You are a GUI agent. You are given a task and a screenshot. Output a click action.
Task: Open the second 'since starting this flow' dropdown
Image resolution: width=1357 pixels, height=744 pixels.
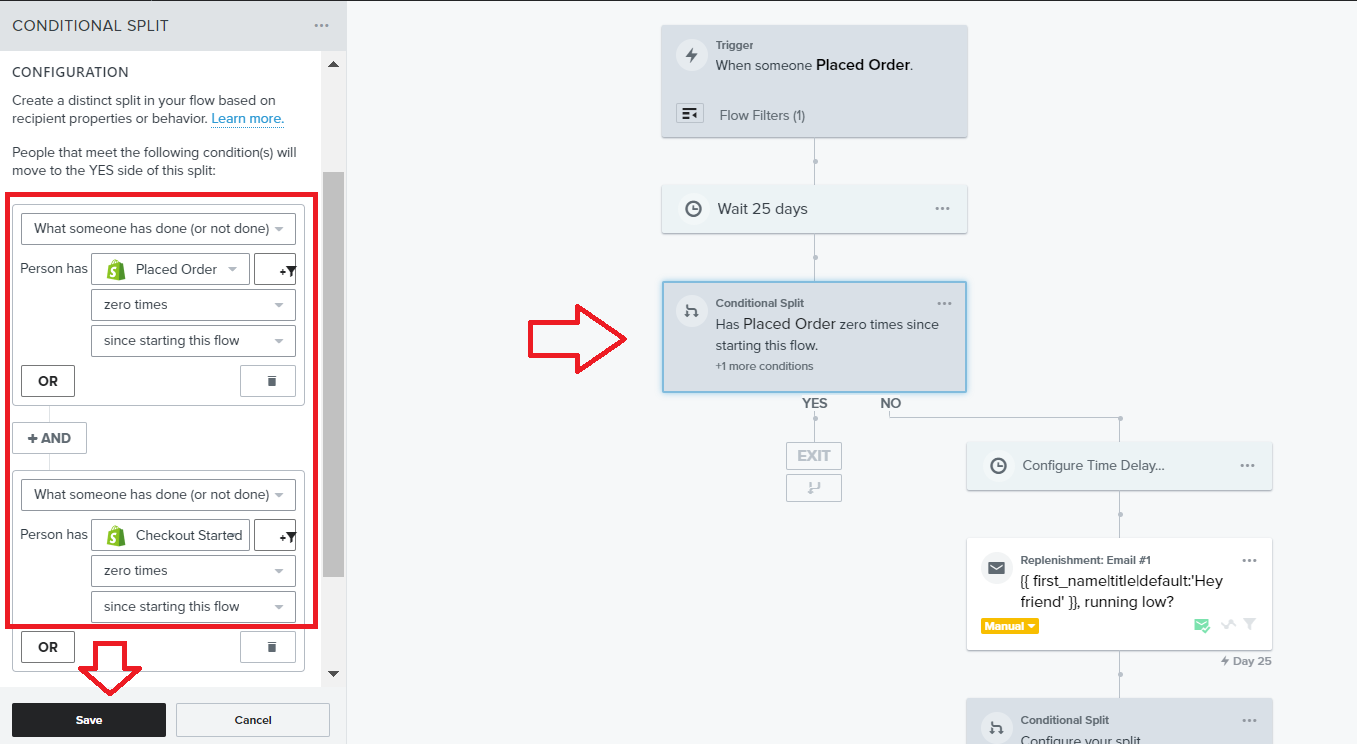click(193, 607)
